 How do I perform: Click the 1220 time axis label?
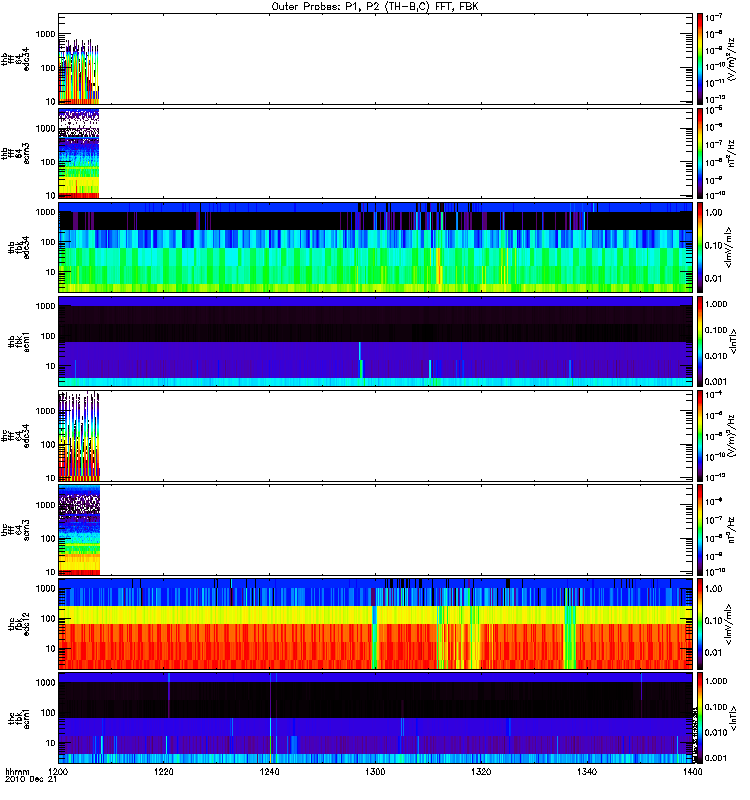coord(164,774)
